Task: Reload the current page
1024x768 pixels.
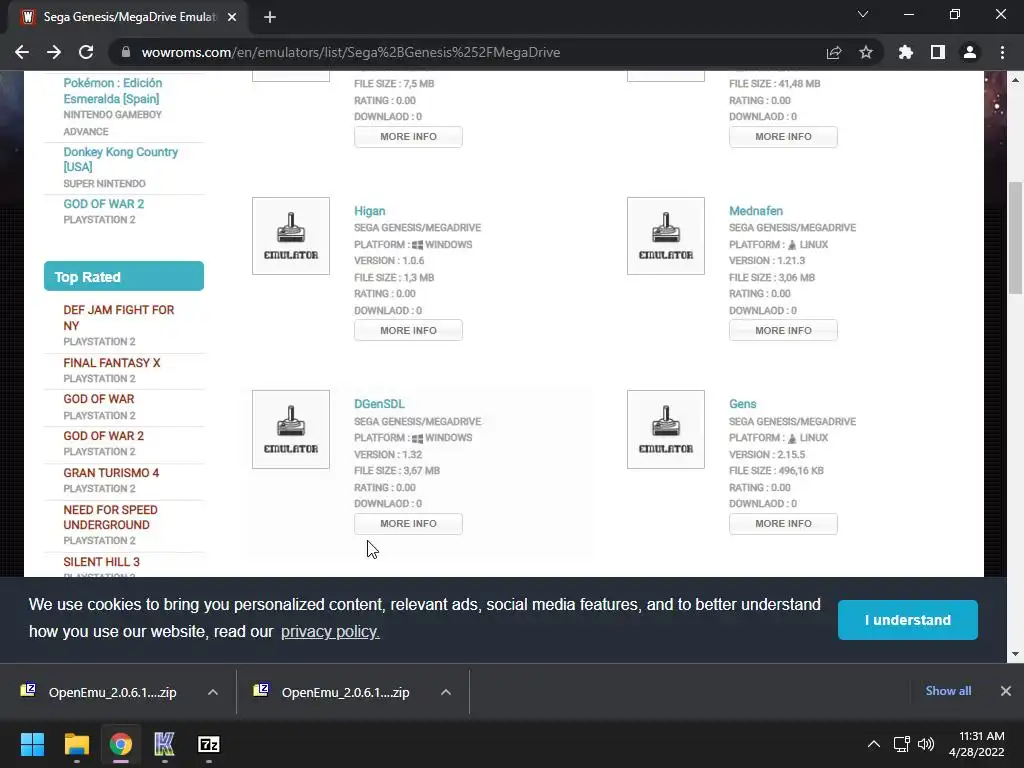Action: (86, 52)
